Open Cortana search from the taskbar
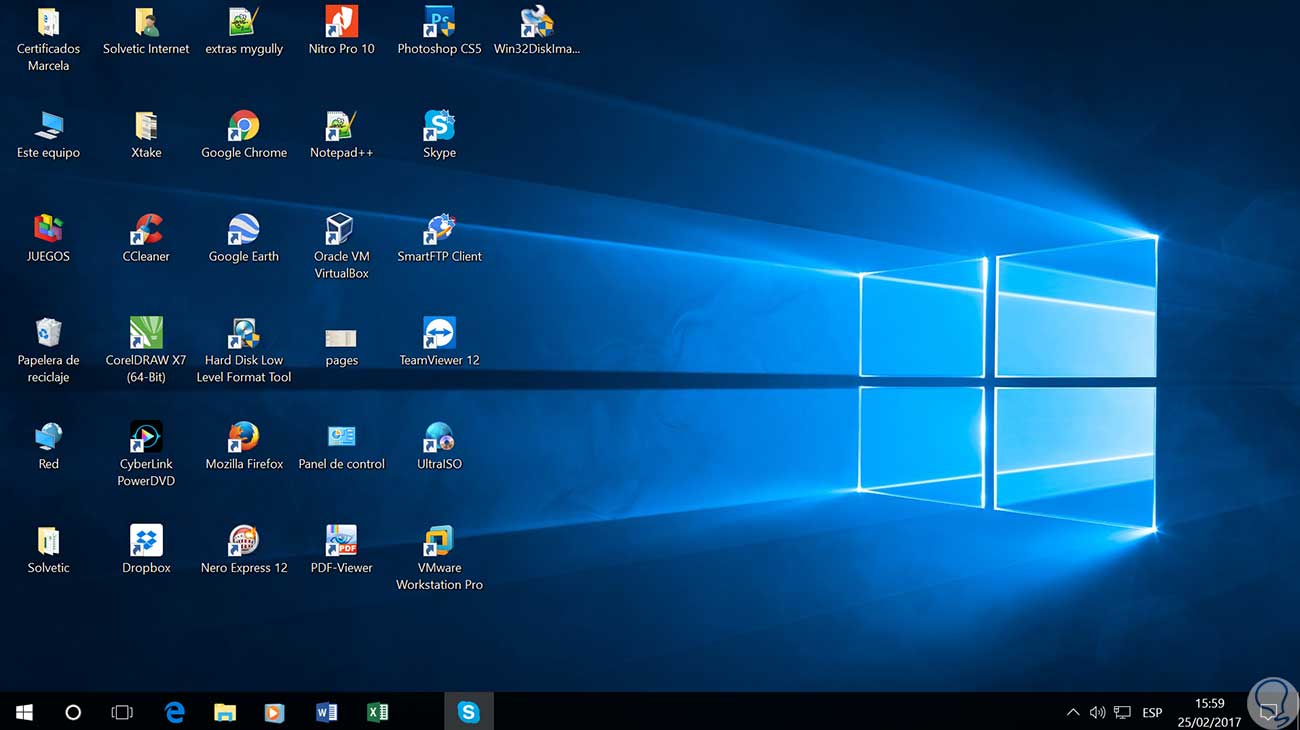1300x730 pixels. (73, 712)
